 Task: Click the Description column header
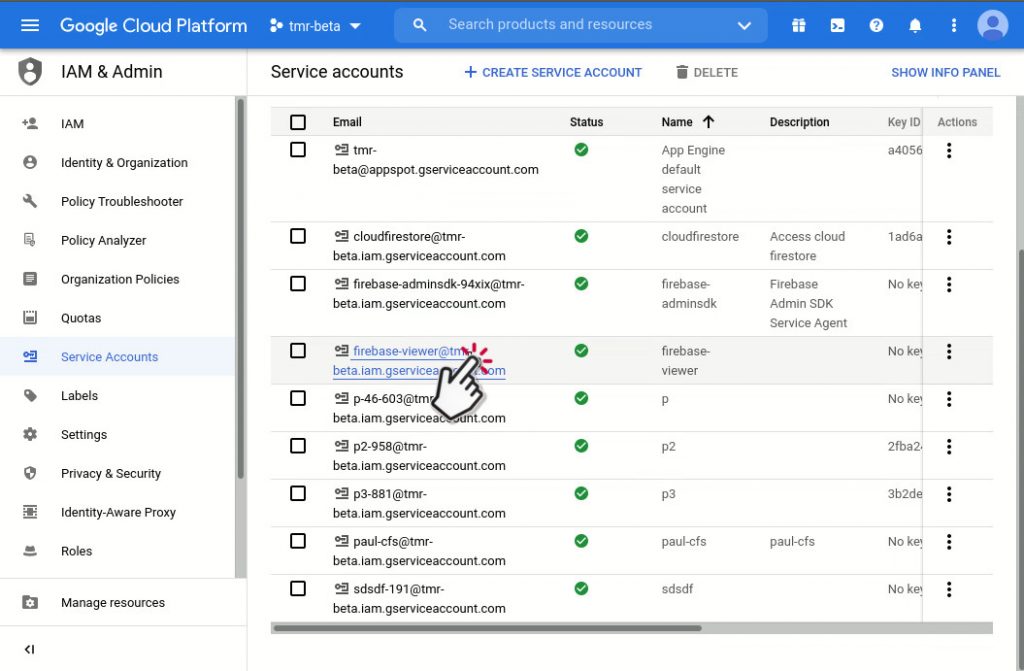pos(799,122)
